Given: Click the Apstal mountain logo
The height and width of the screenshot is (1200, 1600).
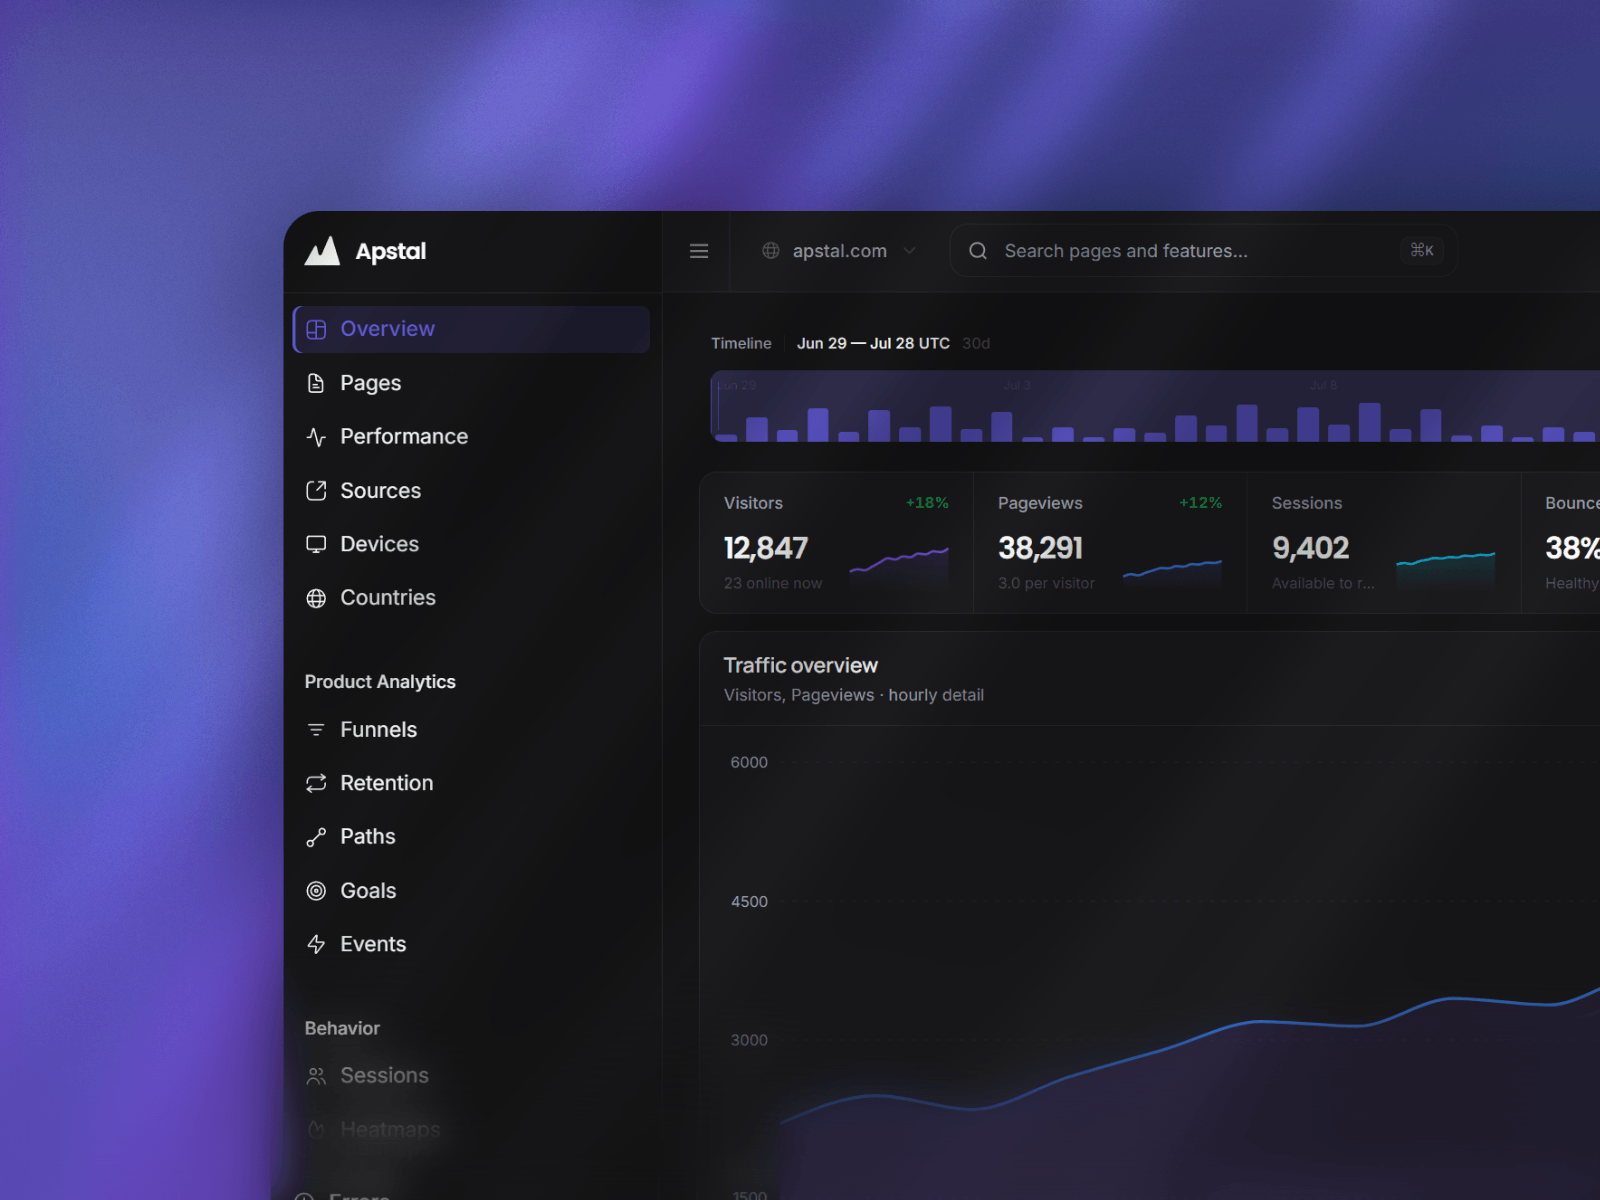Looking at the screenshot, I should 322,251.
